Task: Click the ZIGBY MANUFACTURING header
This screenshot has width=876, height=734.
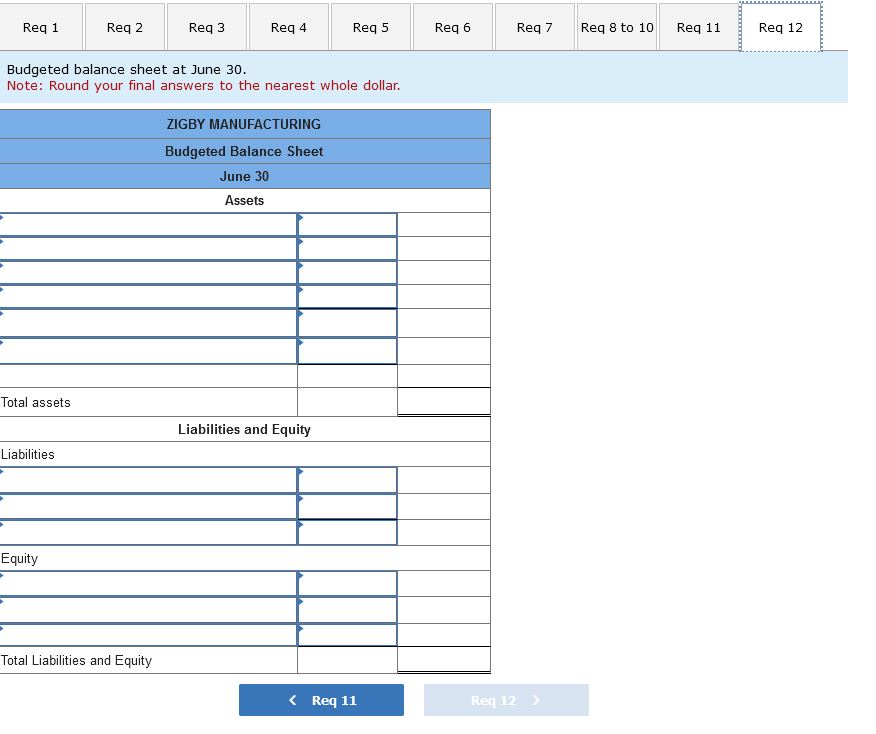Action: pos(244,124)
